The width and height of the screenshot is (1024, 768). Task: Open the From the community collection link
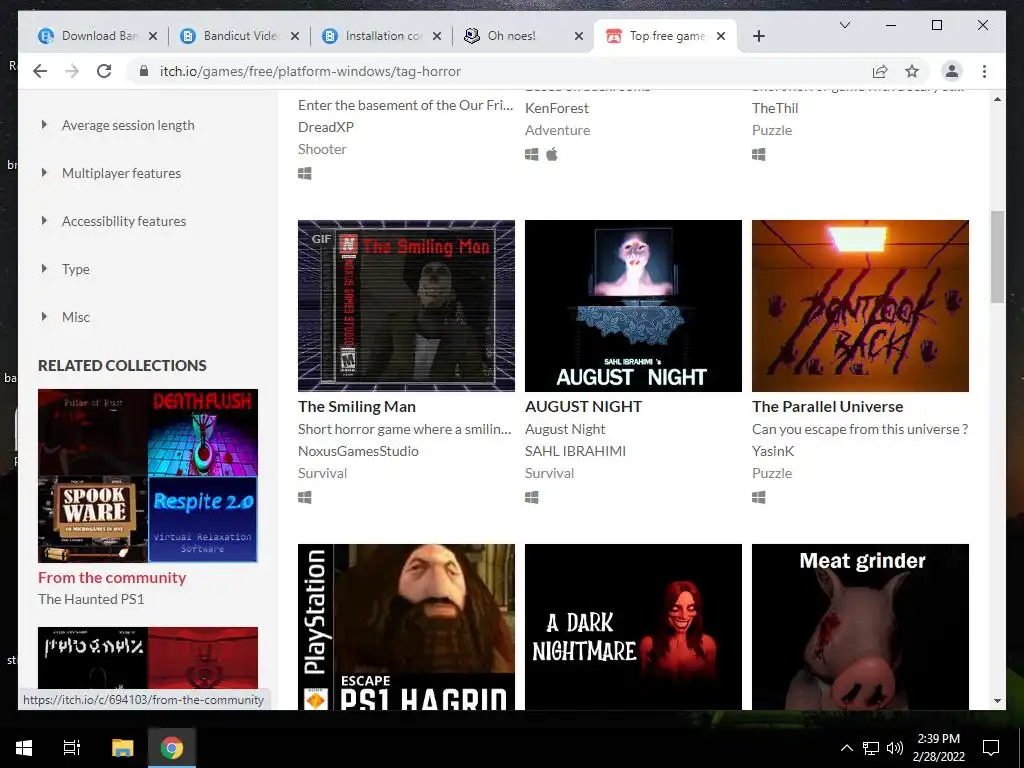click(x=112, y=577)
